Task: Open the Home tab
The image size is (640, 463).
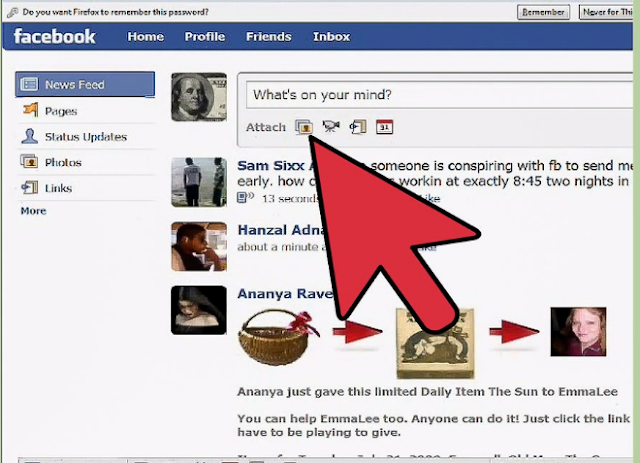Action: pyautogui.click(x=145, y=36)
